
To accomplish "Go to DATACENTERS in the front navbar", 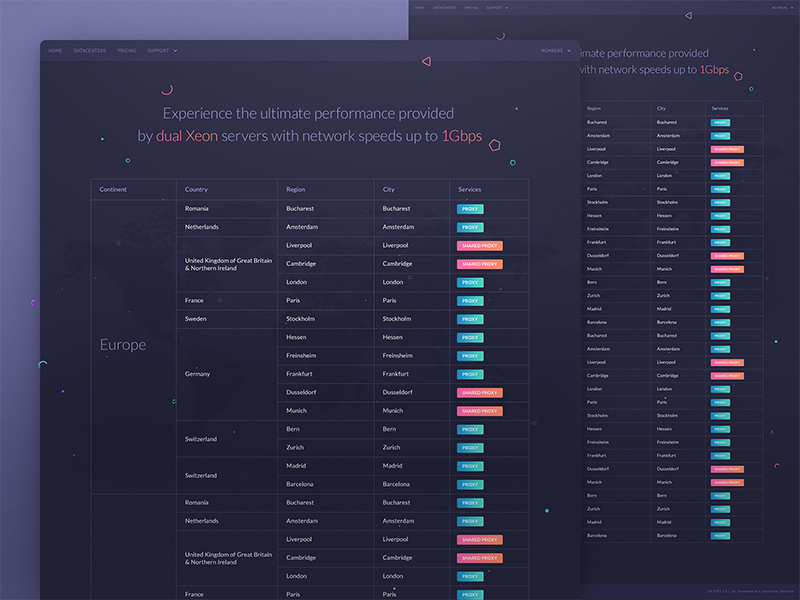I will 89,50.
